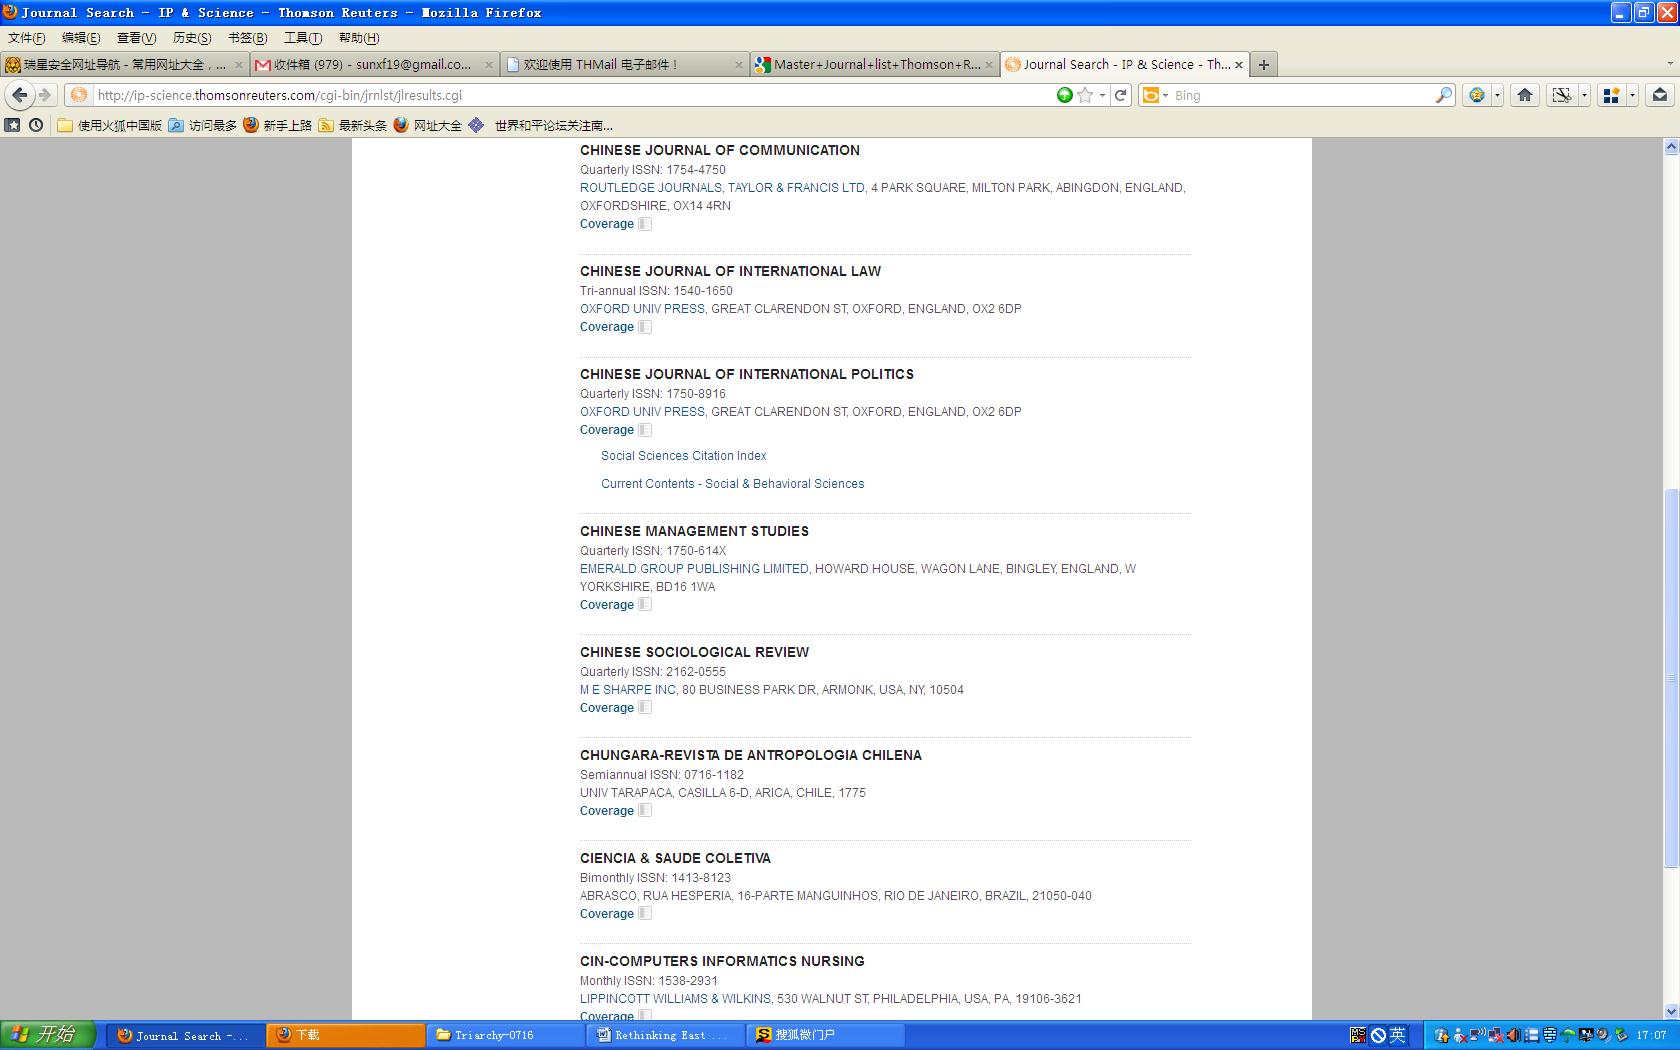Open the M E Sharpe Inc link
Viewport: 1680px width, 1050px height.
point(628,690)
